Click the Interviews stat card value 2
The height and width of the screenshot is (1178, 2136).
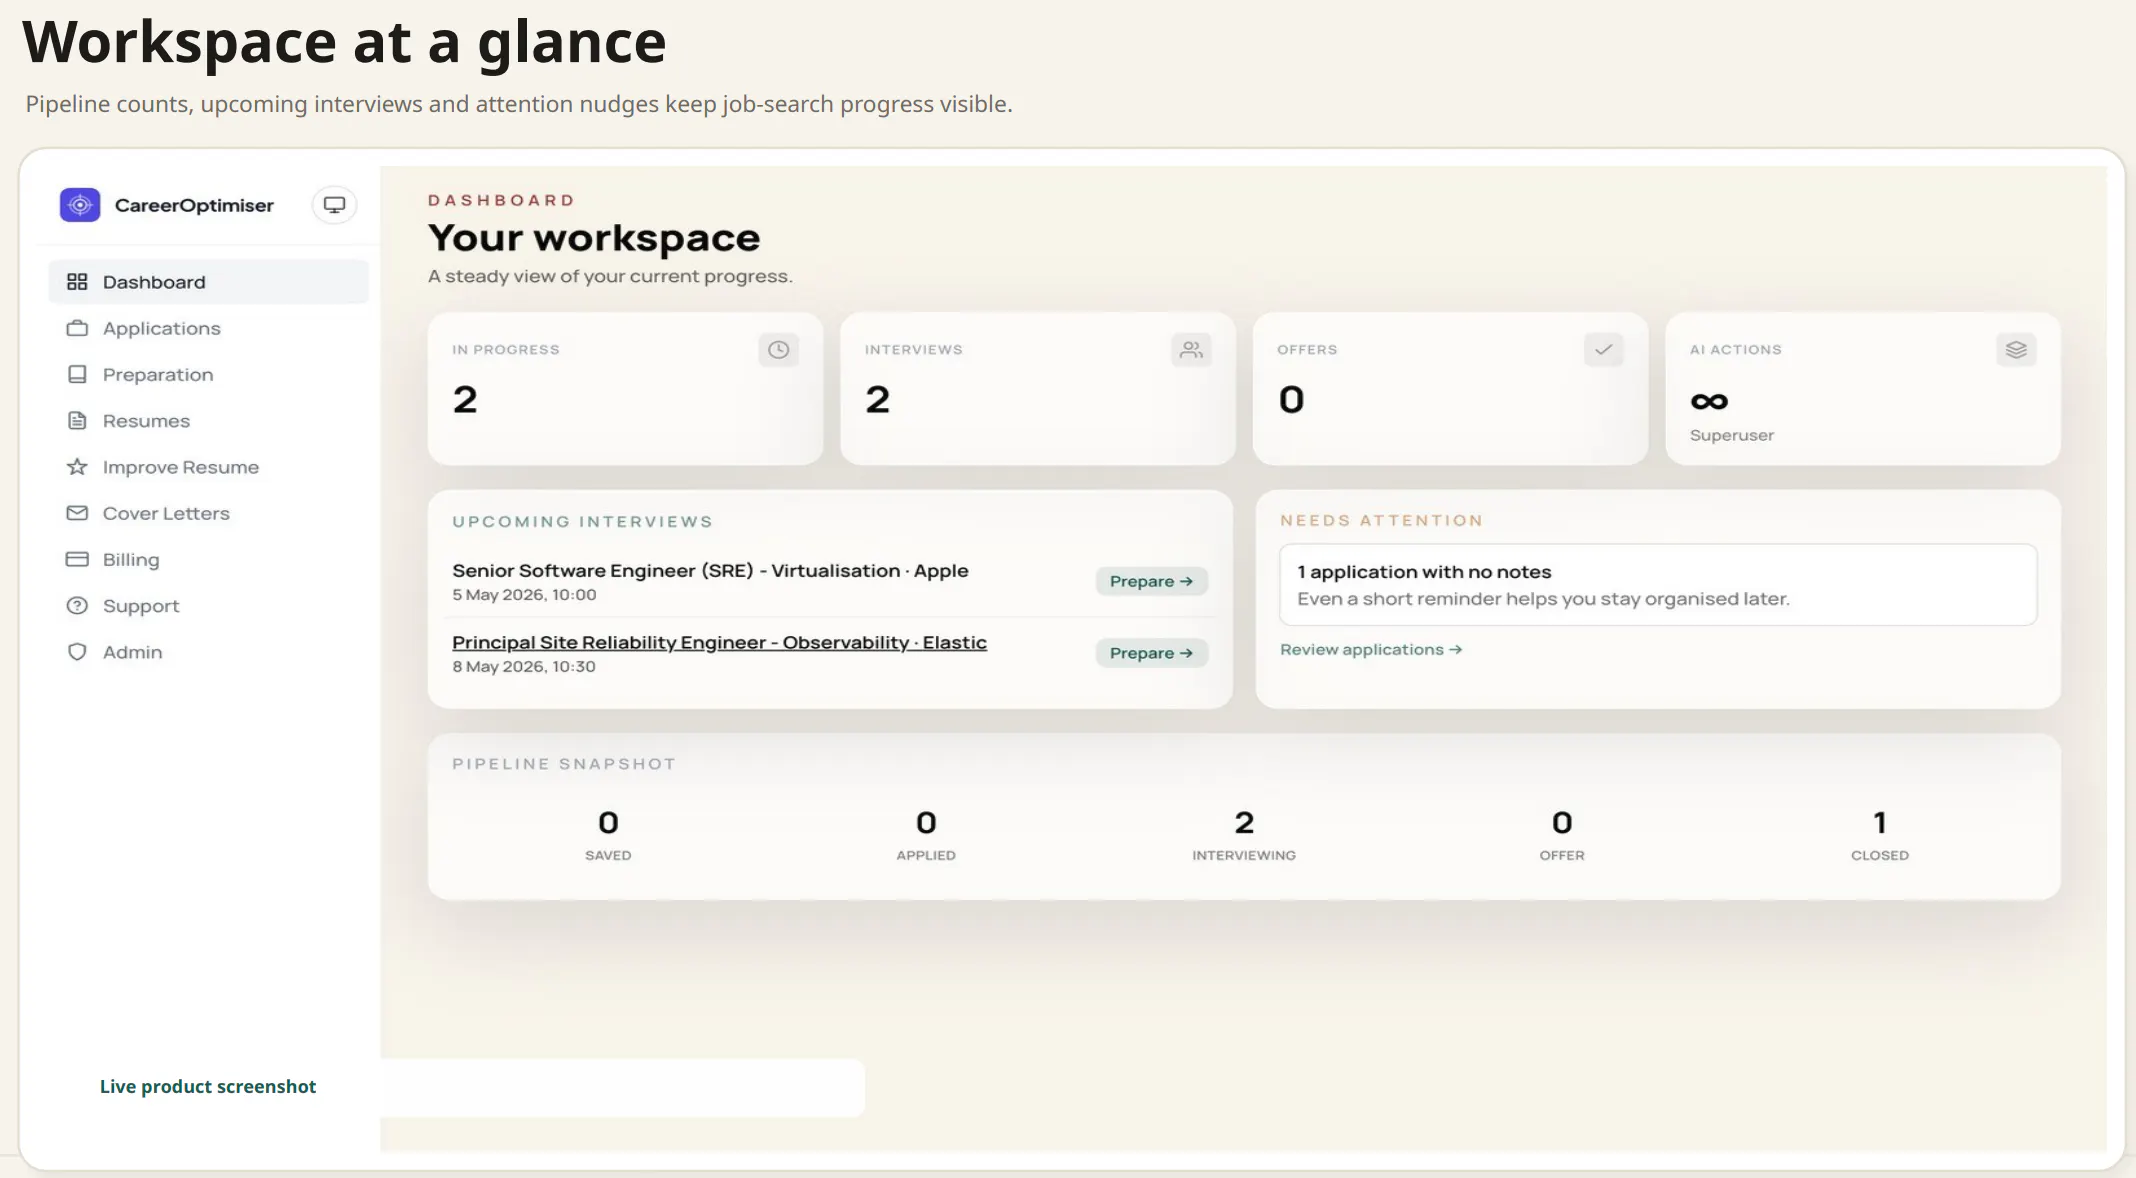878,400
